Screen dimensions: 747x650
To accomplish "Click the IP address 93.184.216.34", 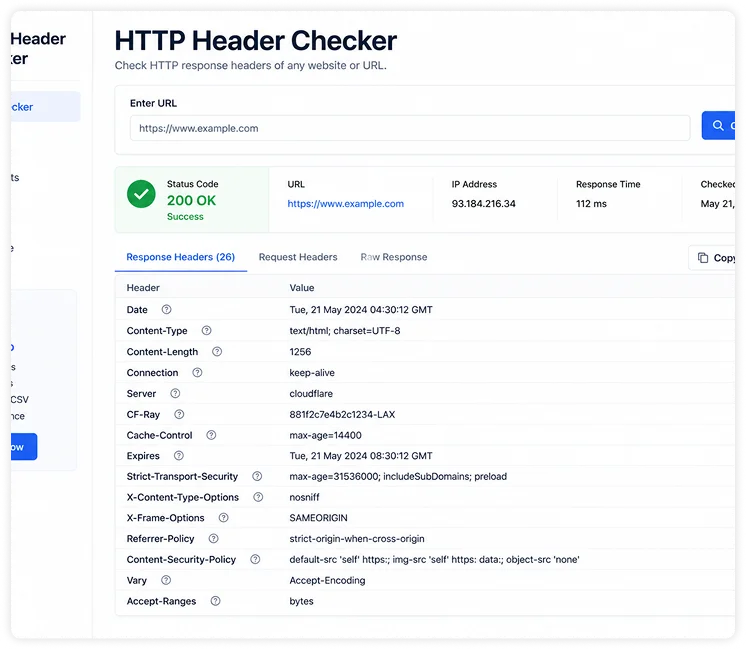I will pos(484,203).
